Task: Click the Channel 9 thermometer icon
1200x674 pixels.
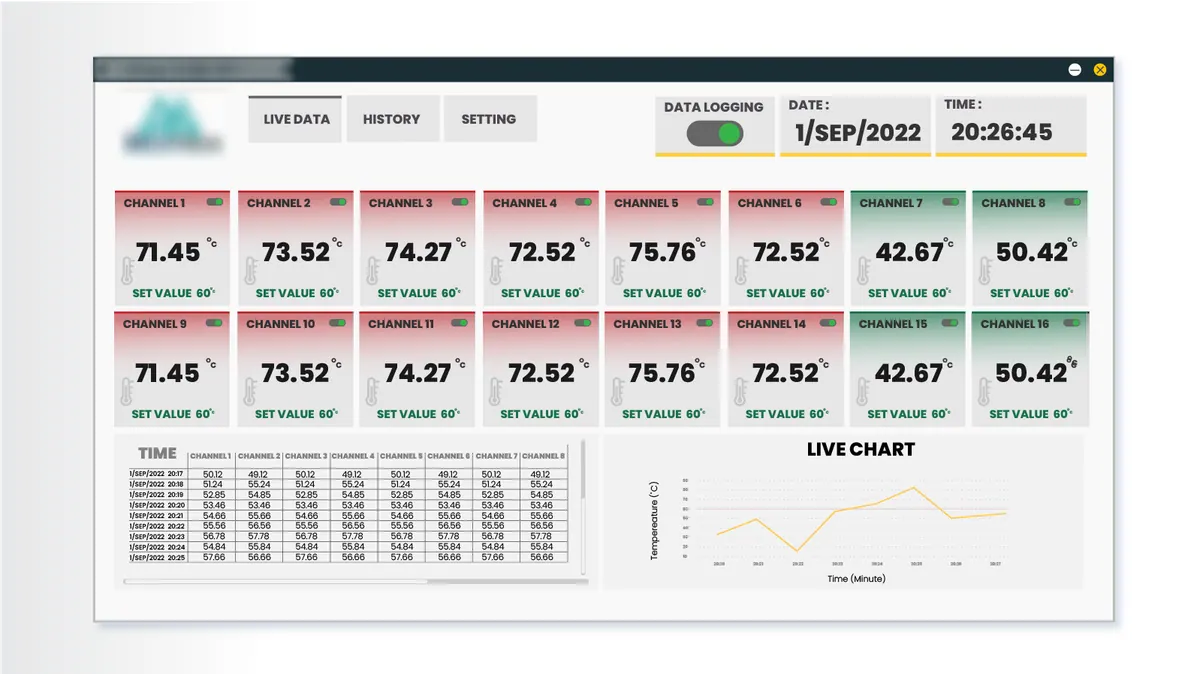Action: (127, 393)
